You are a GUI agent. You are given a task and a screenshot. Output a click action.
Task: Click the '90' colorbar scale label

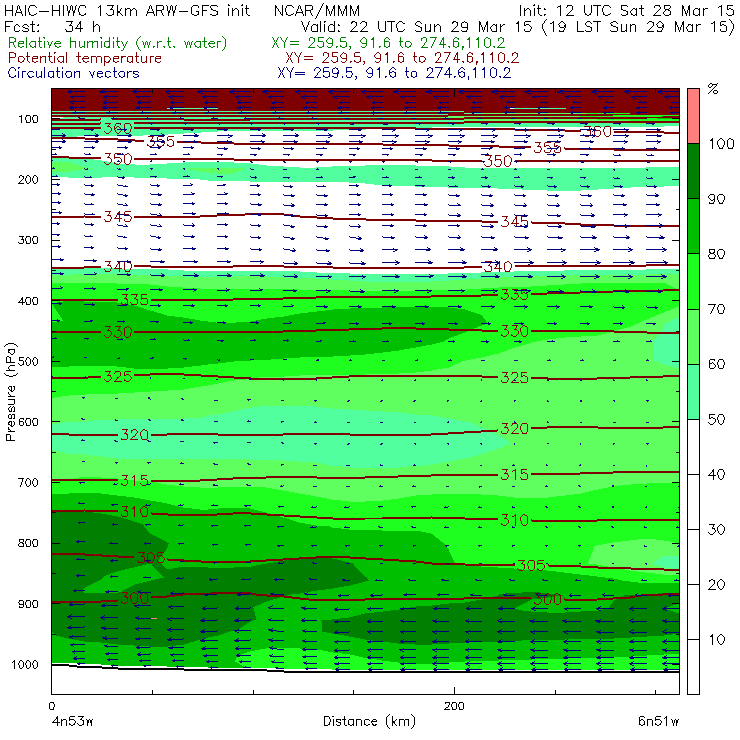[x=717, y=199]
